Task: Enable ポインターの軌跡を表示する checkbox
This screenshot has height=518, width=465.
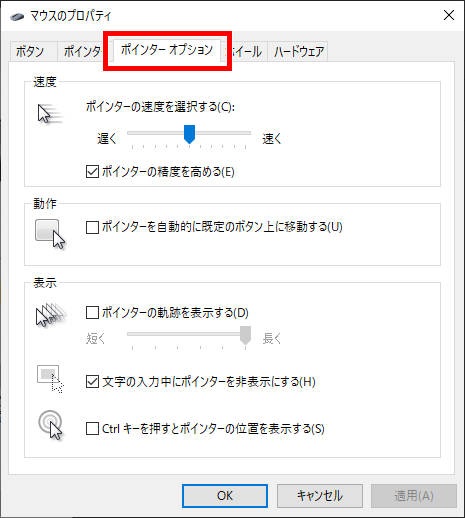Action: point(92,313)
